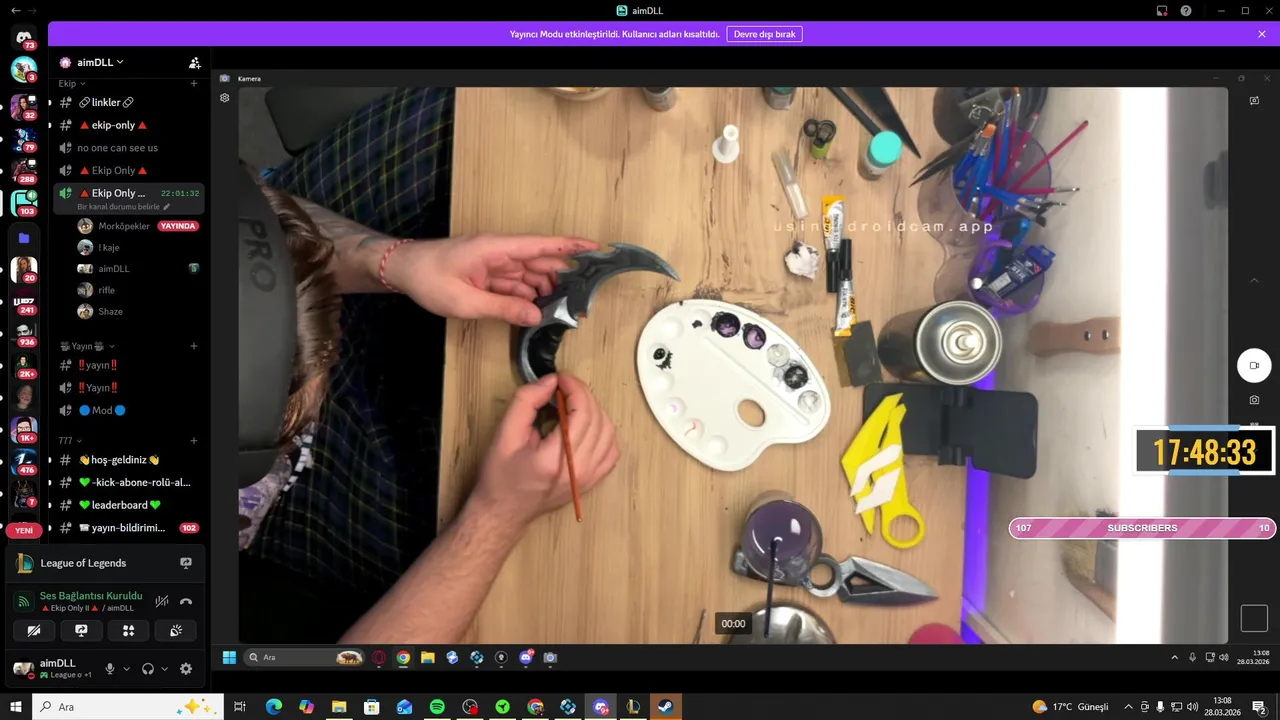This screenshot has width=1280, height=720.
Task: Invite members to aimDLL server icon
Action: (x=195, y=62)
